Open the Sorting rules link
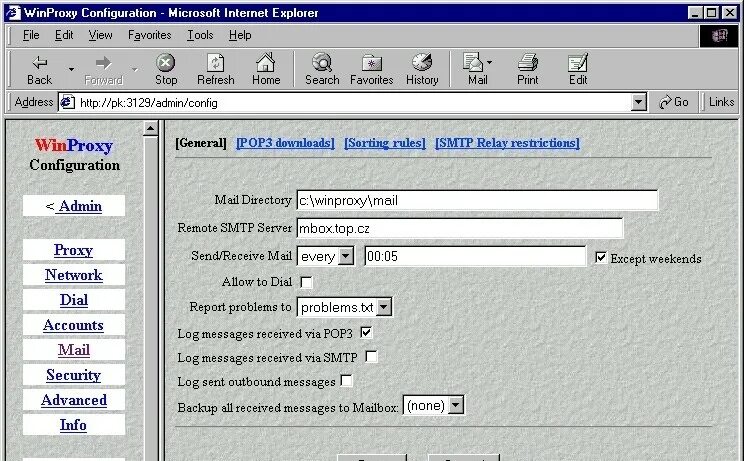 (385, 143)
